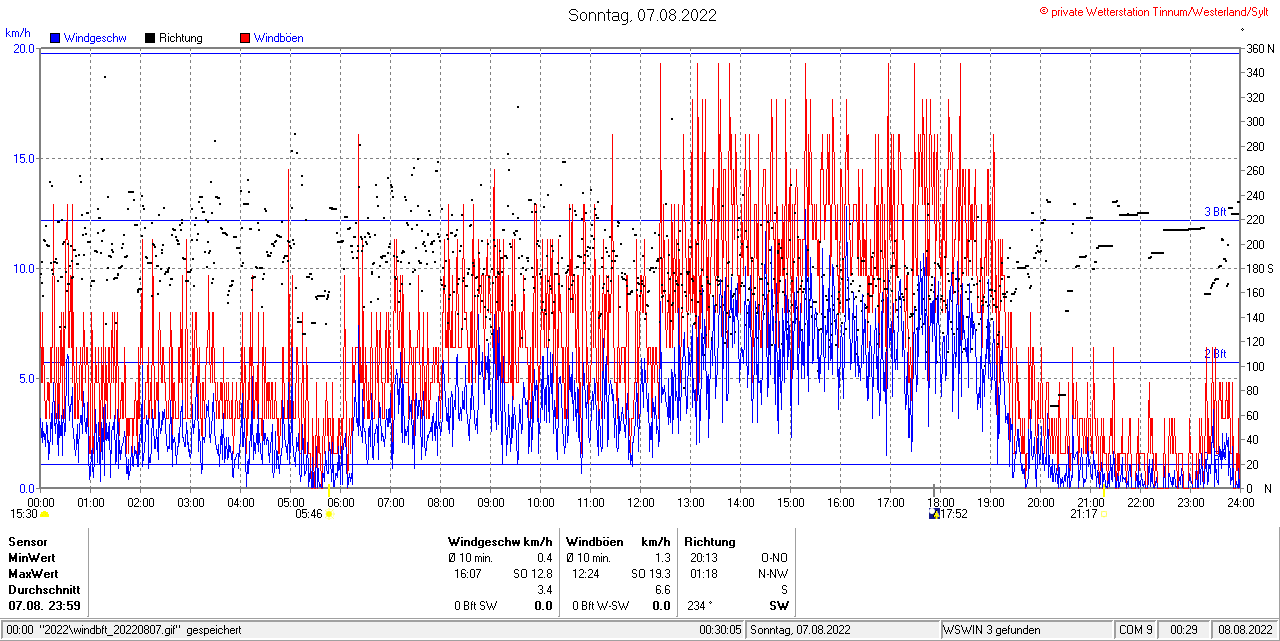Screen dimensions: 1280x641
Task: Click the Richtung column header in table
Action: (710, 542)
